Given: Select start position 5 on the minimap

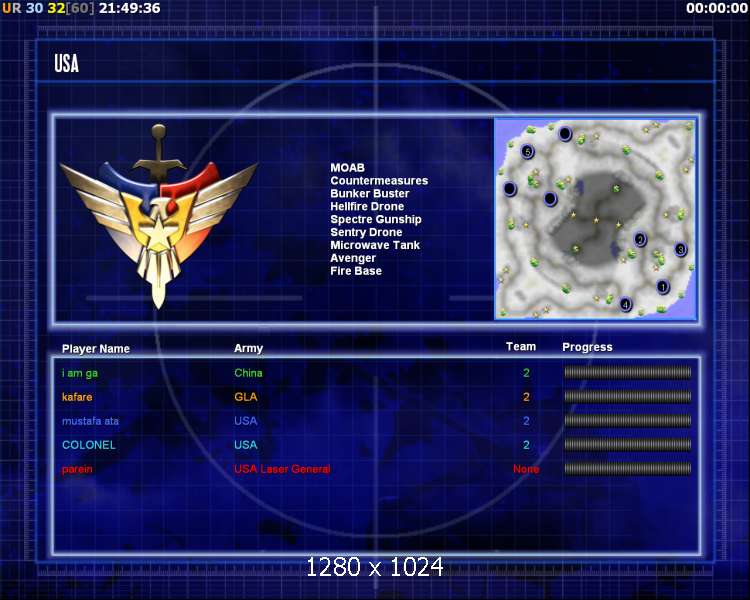Looking at the screenshot, I should click(x=527, y=152).
